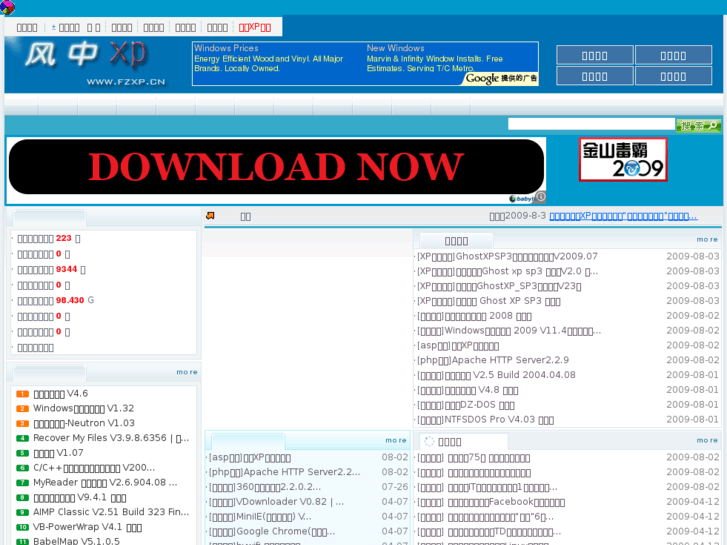Click the green rank badge number 10
The width and height of the screenshot is (727, 545).
[22, 527]
